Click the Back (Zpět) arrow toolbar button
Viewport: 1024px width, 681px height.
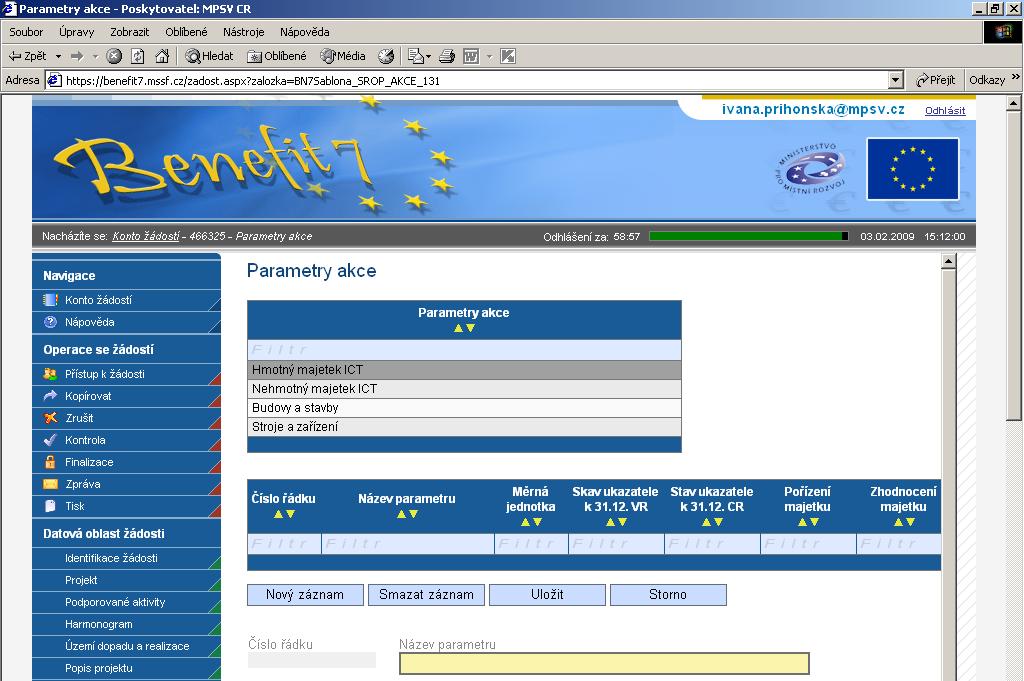(27, 56)
